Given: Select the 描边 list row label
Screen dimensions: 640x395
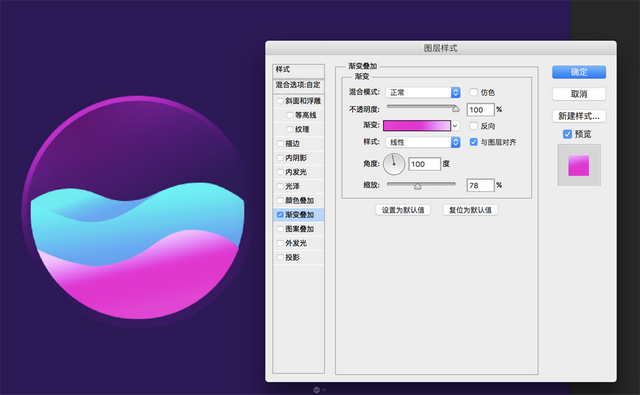Looking at the screenshot, I should (x=292, y=144).
